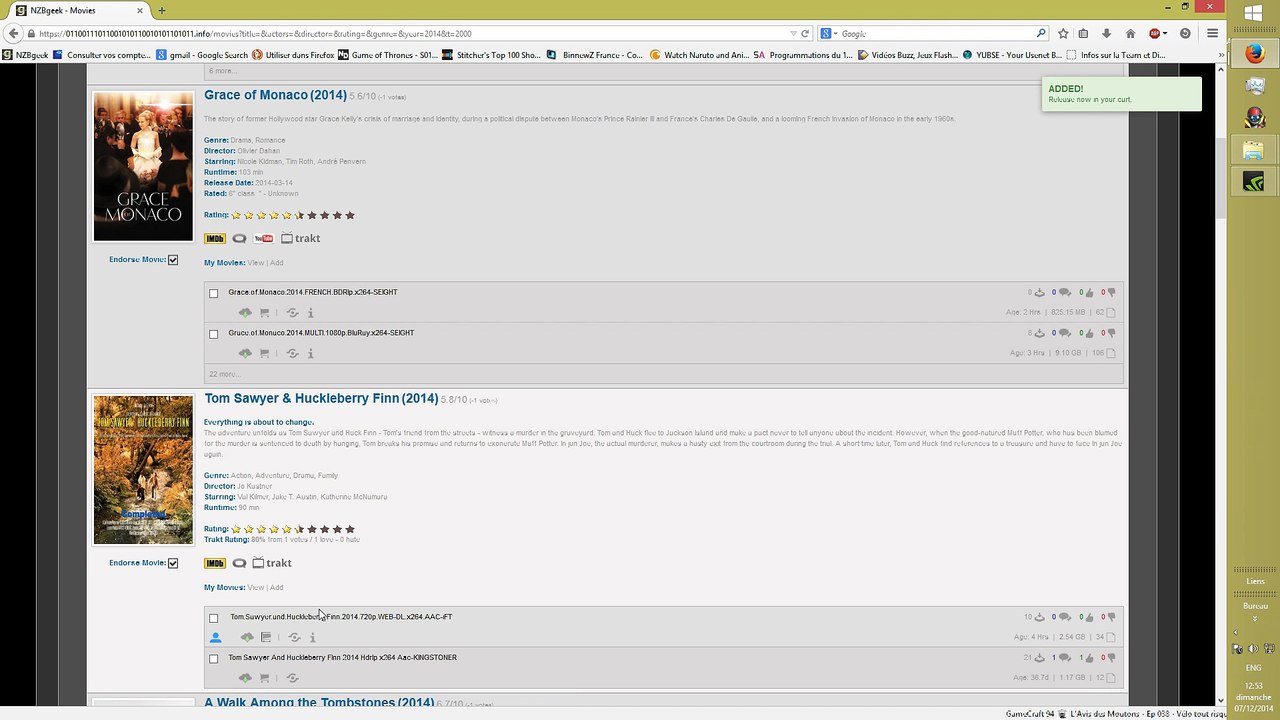Click View under My Movies for Grace of Monaco

256,263
